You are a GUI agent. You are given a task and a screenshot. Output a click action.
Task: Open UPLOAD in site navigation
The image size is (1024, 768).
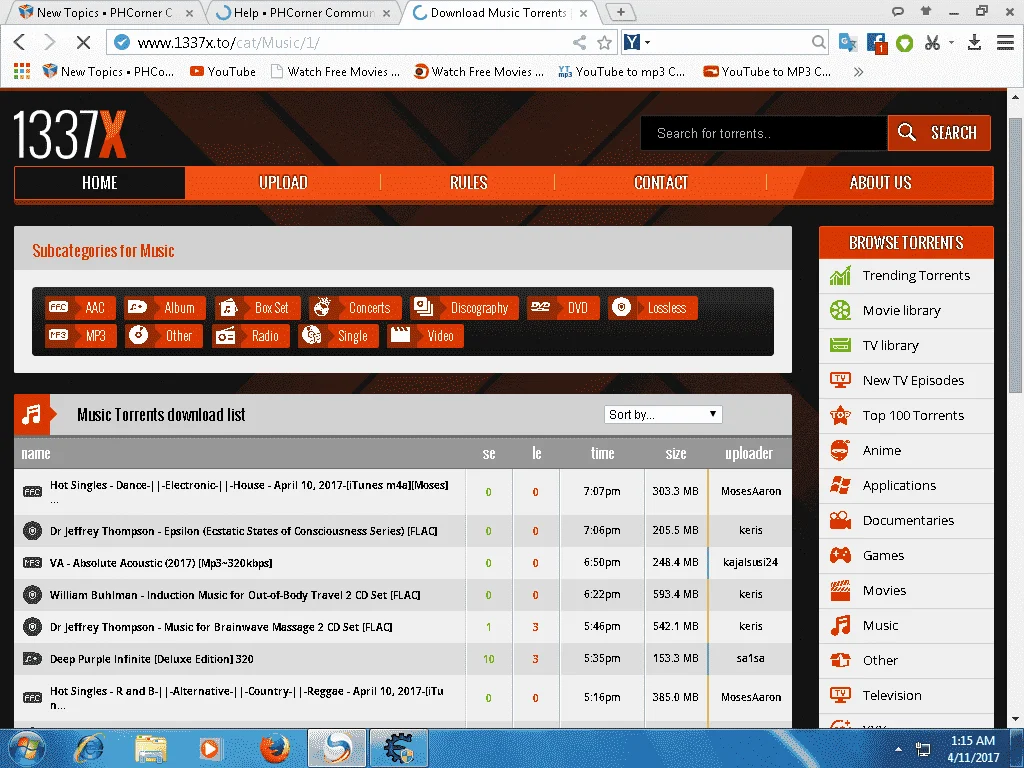(283, 183)
